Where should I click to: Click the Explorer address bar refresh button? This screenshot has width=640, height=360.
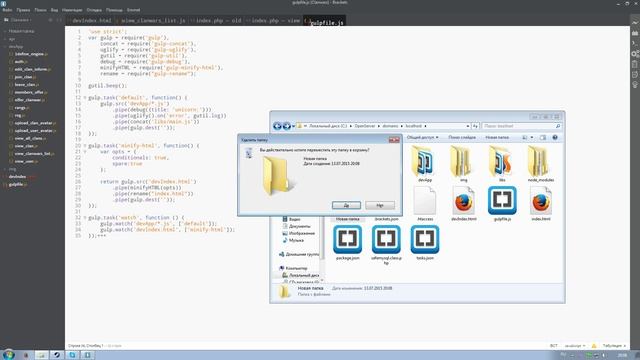point(475,126)
